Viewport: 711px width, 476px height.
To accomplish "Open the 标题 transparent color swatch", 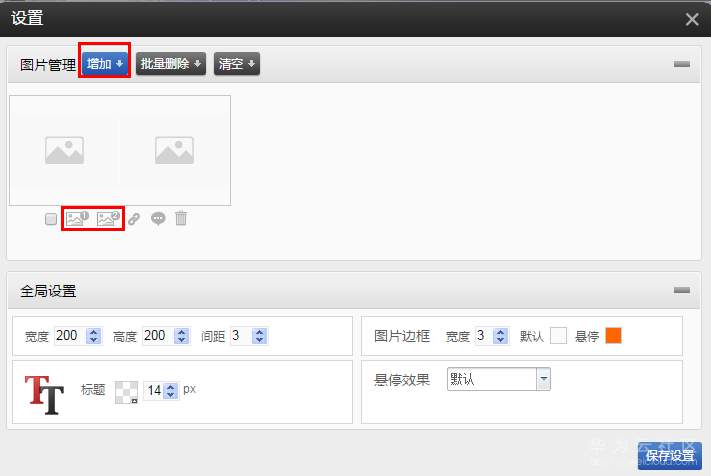I will [127, 392].
